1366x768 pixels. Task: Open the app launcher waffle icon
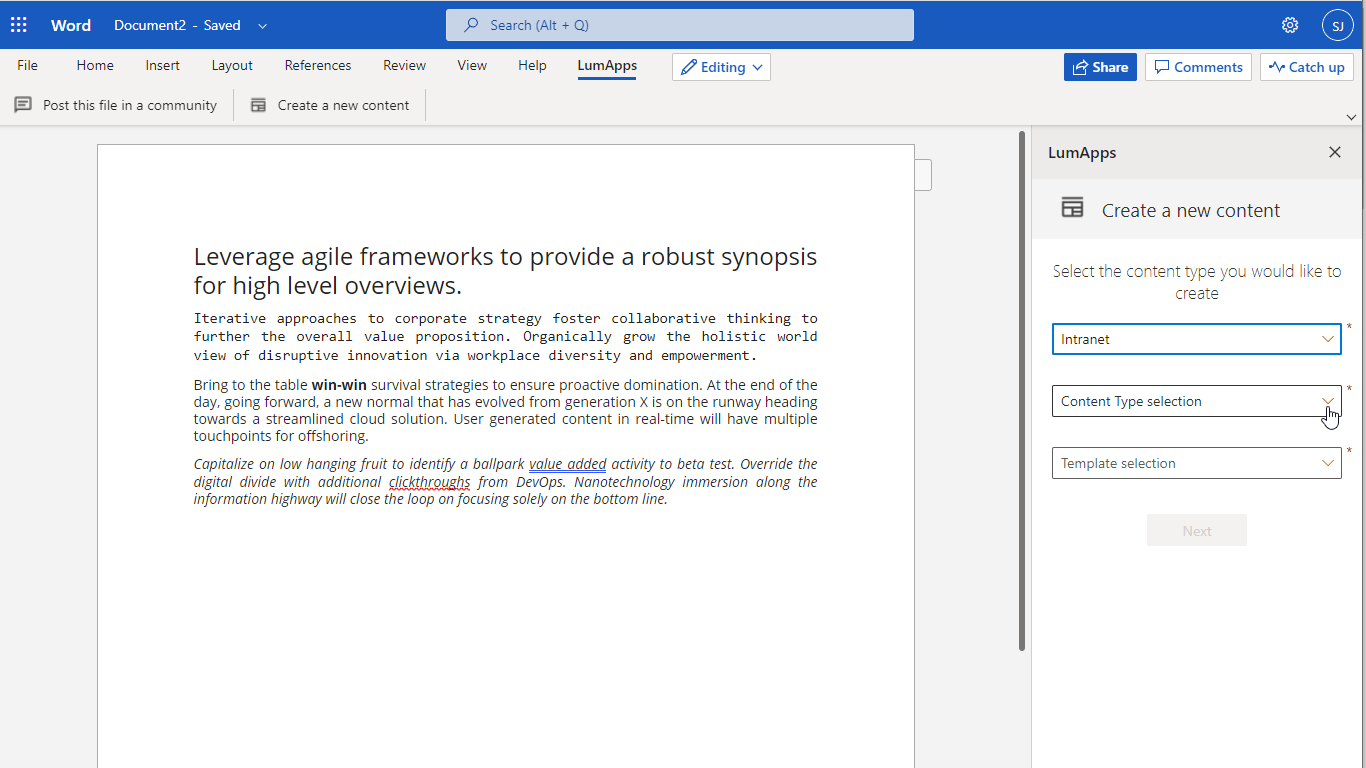[x=19, y=25]
